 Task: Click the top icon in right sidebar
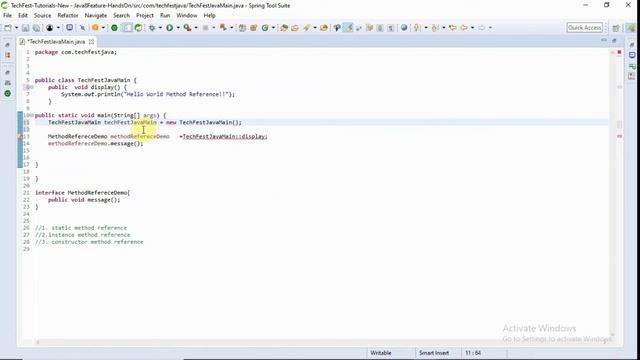632,45
